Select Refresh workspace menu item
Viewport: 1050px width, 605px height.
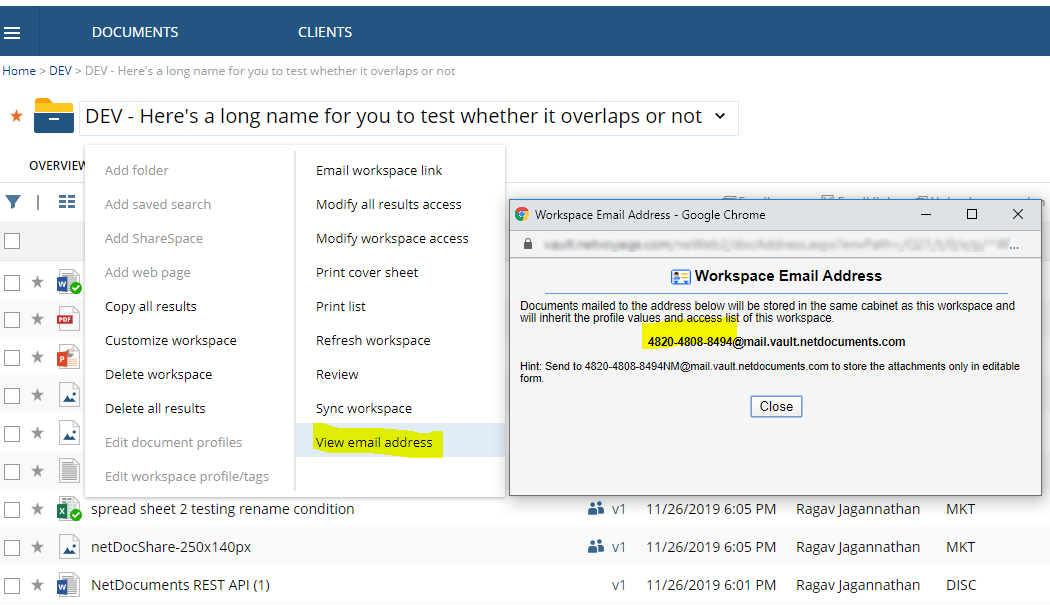[x=373, y=340]
